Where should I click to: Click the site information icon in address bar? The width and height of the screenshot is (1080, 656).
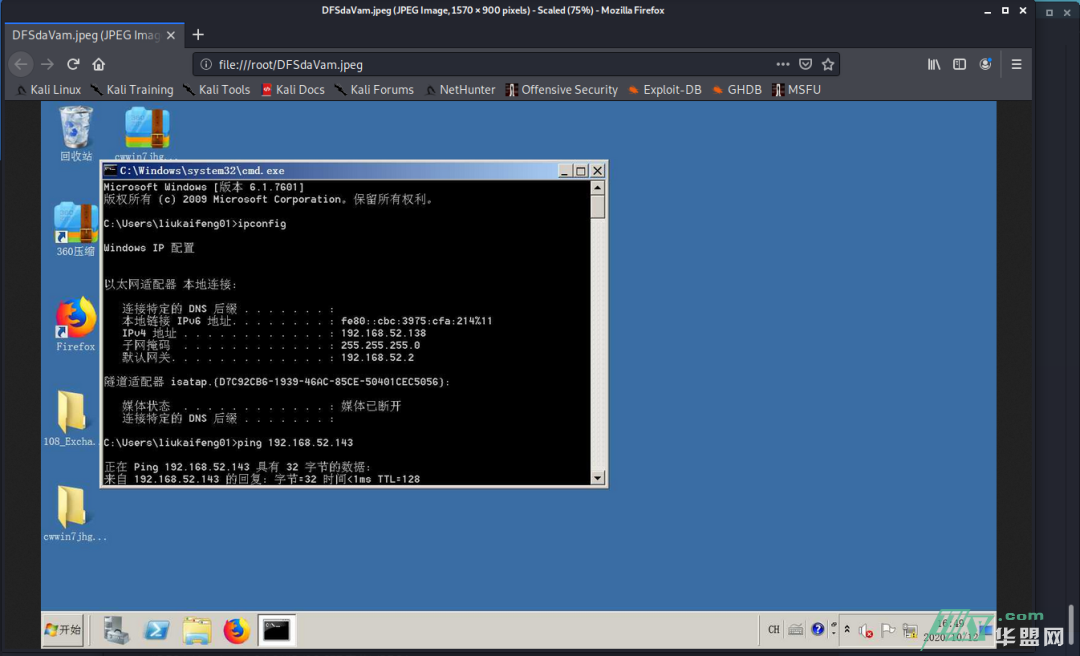[x=206, y=65]
